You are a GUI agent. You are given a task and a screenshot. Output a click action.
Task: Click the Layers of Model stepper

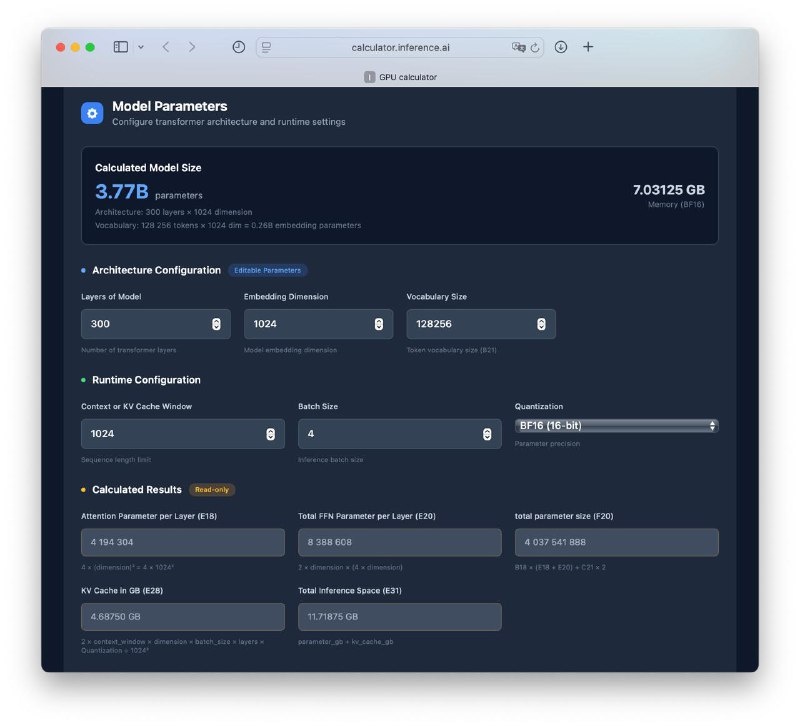(216, 324)
